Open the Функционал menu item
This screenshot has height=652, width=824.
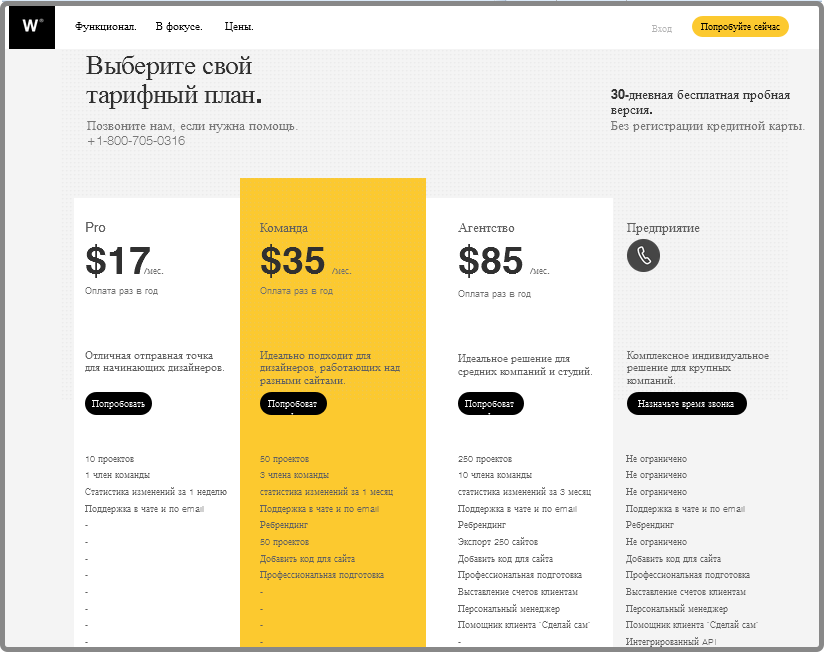tap(105, 27)
